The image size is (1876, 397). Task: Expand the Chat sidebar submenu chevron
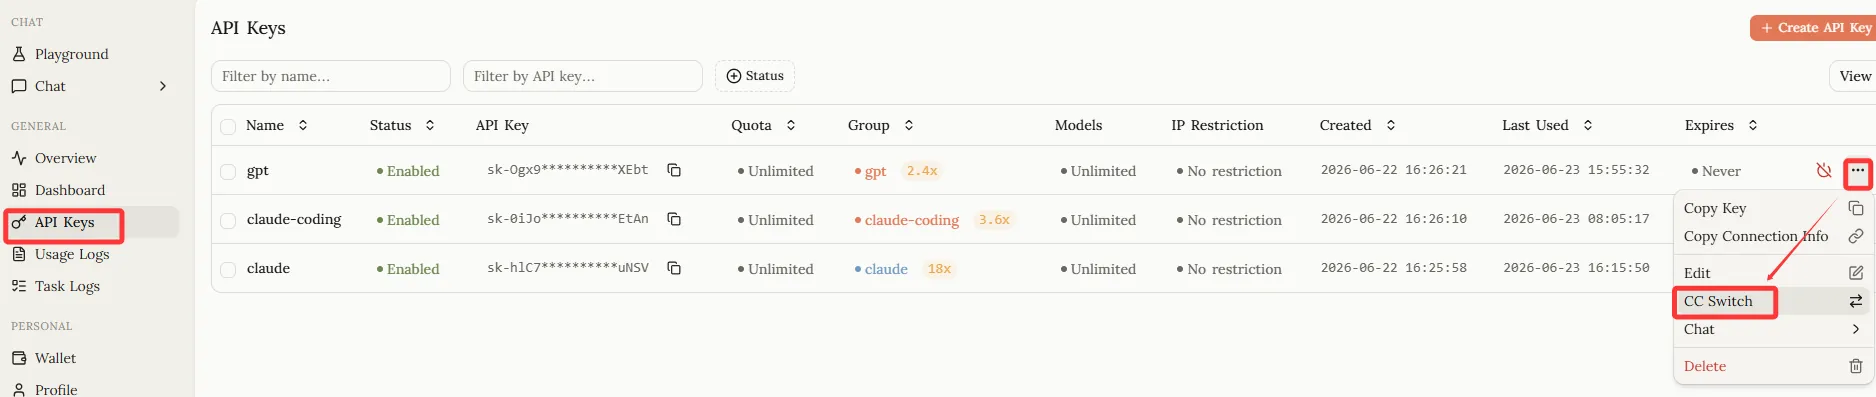[x=163, y=86]
